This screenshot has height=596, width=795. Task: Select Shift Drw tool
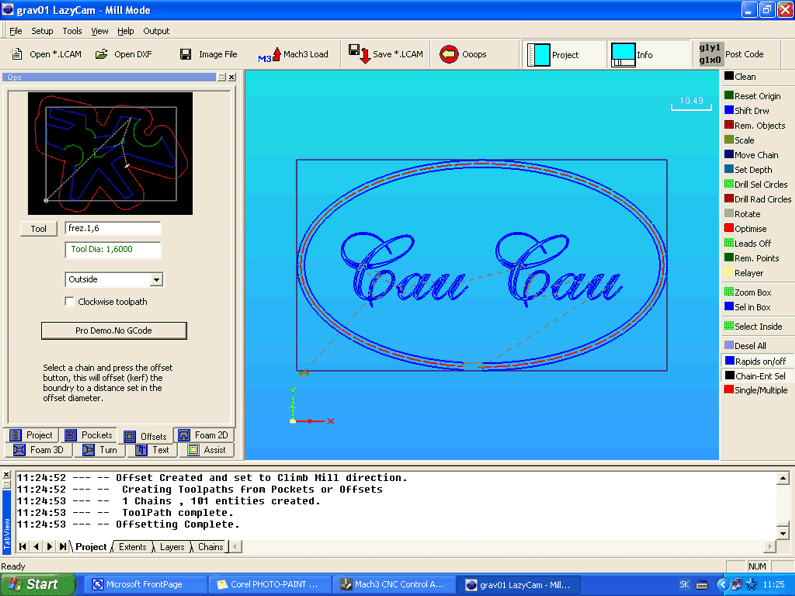point(746,110)
